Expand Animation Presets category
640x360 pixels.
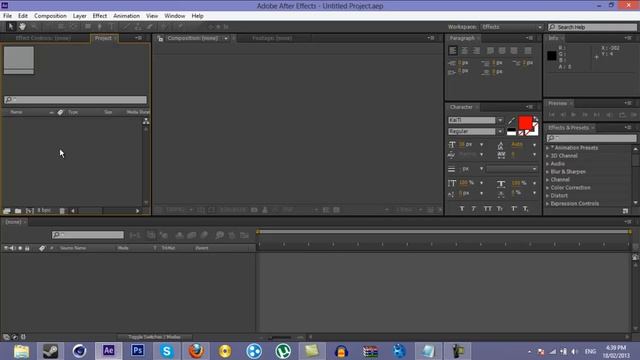pyautogui.click(x=548, y=148)
